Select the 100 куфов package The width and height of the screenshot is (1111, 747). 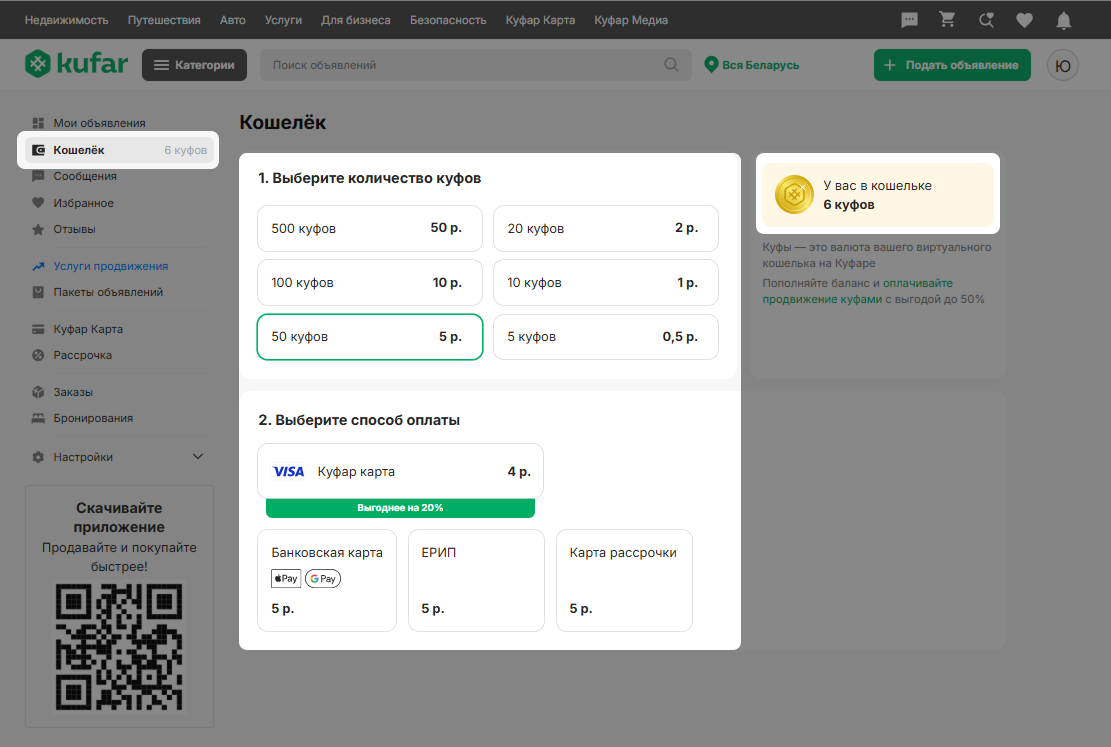tap(370, 282)
